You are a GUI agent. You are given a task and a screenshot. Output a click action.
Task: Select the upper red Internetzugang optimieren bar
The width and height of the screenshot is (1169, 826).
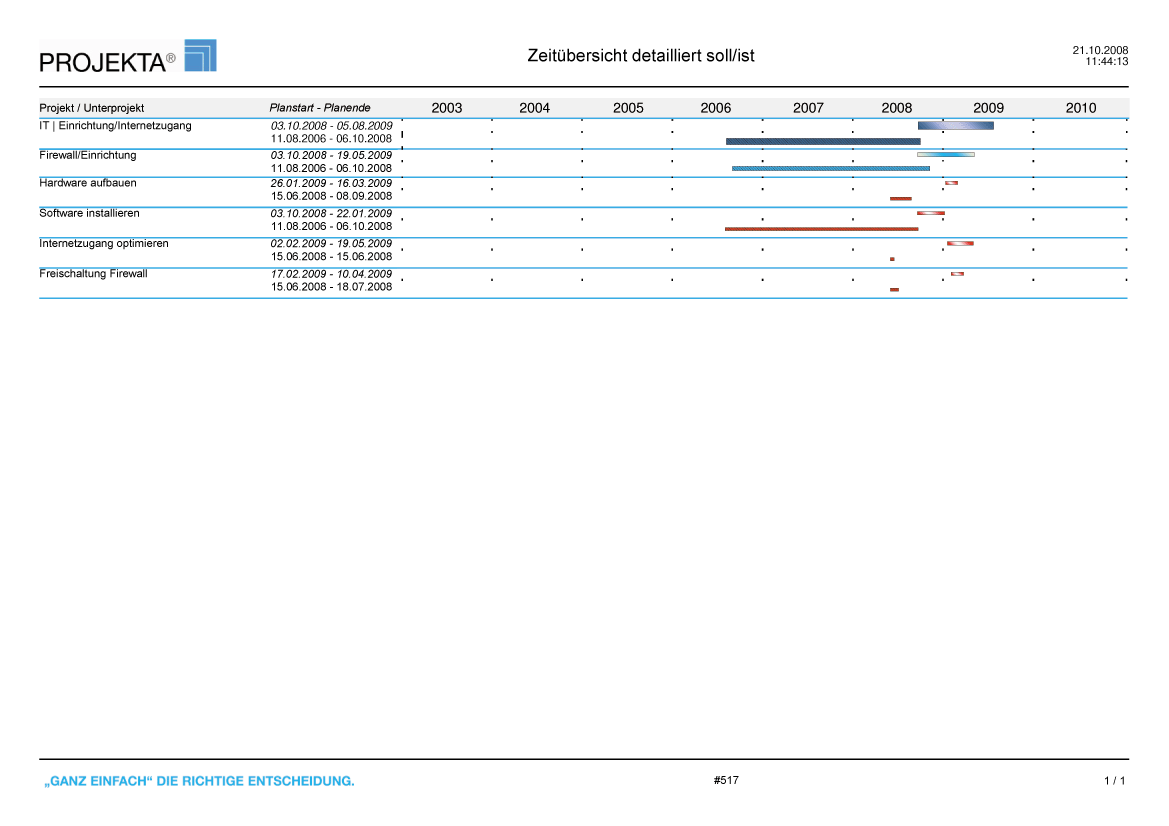coord(960,243)
